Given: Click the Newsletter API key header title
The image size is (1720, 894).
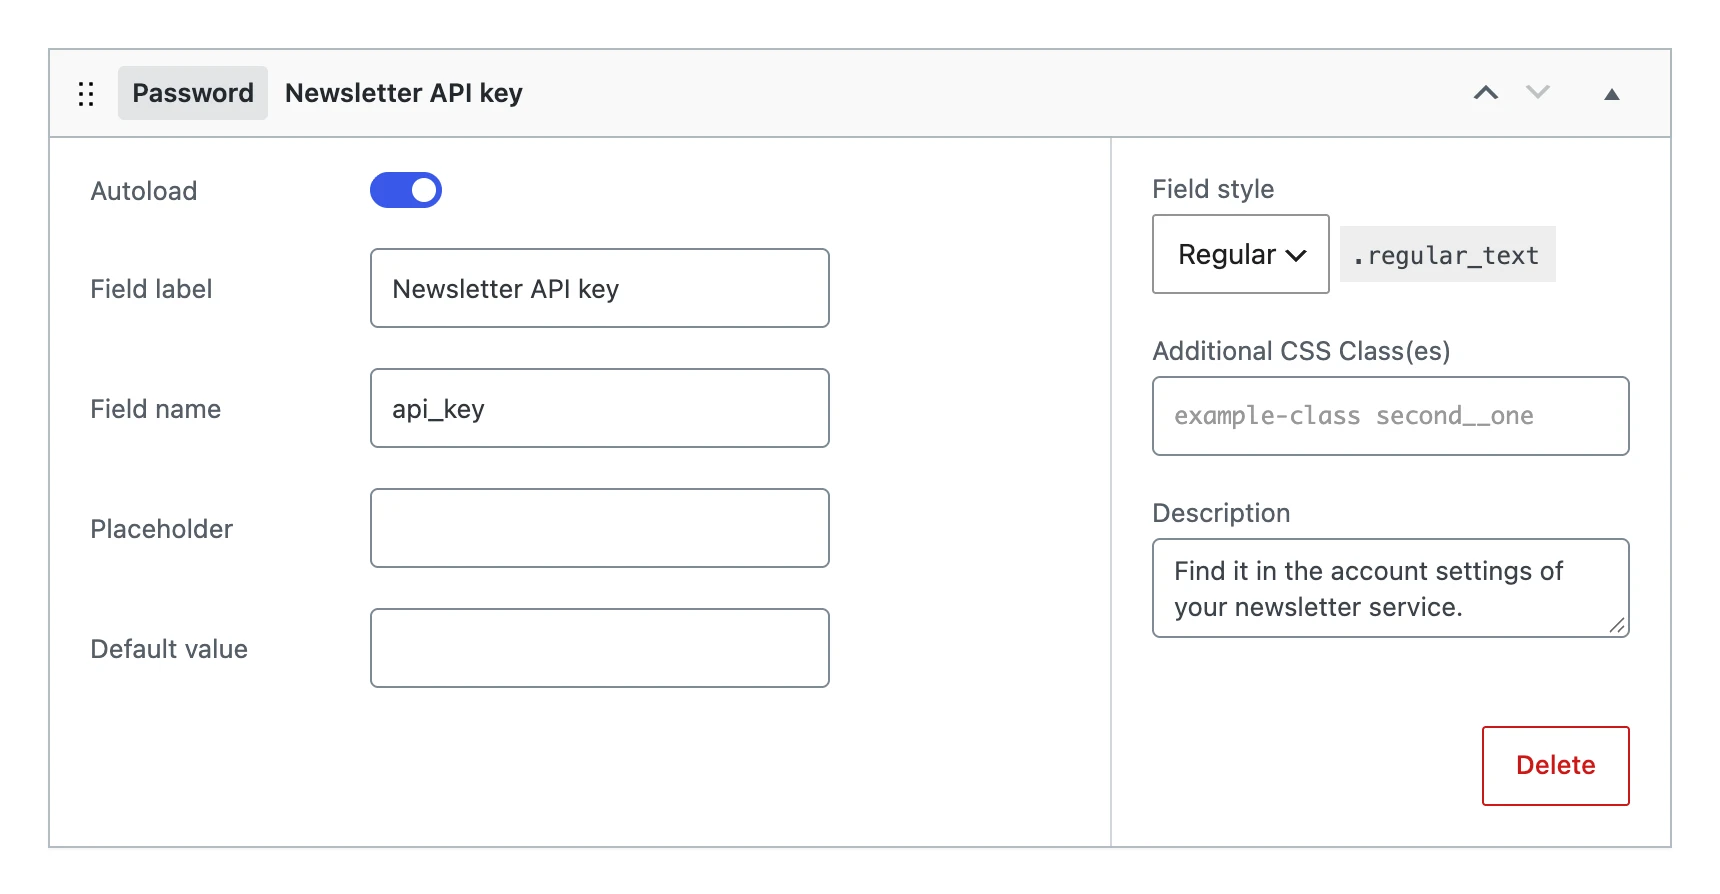Looking at the screenshot, I should (404, 93).
